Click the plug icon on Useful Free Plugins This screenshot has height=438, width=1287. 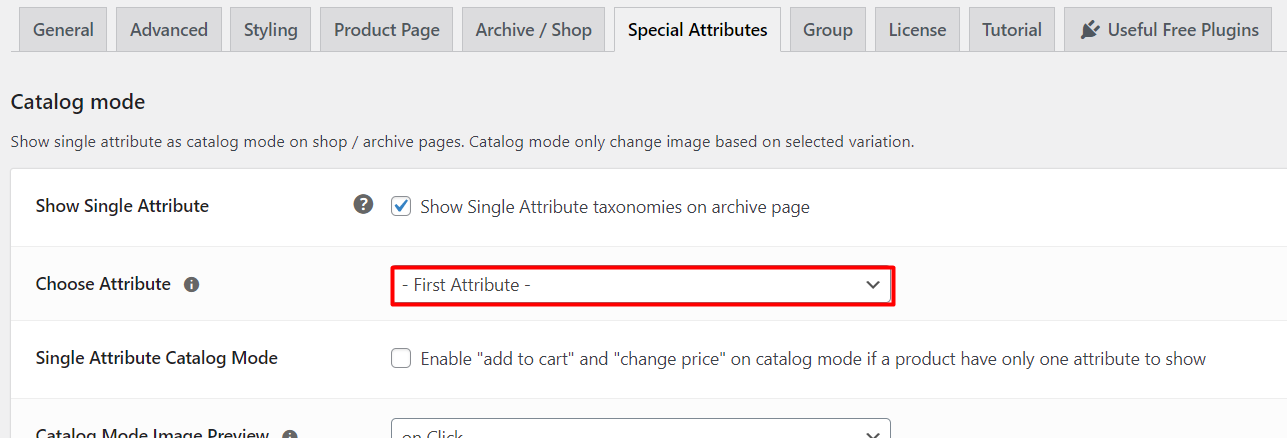tap(1090, 30)
